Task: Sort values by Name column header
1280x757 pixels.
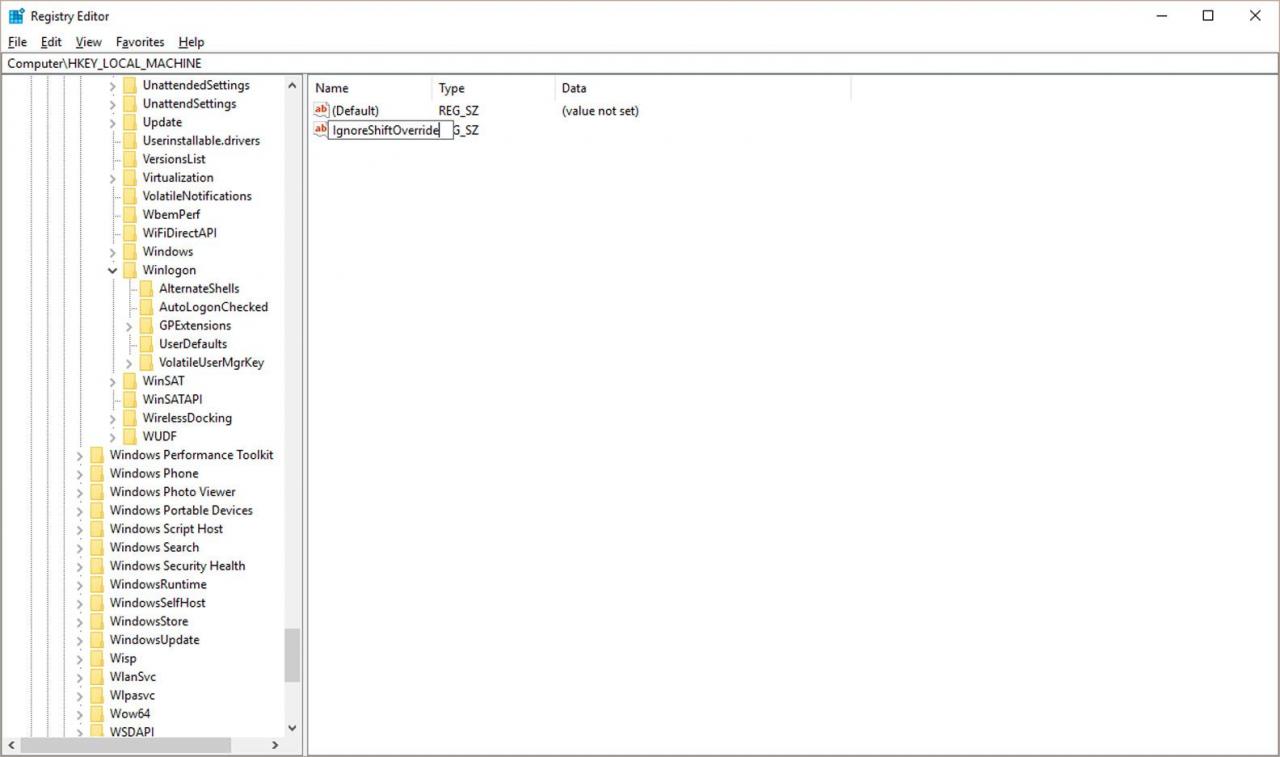Action: coord(371,88)
